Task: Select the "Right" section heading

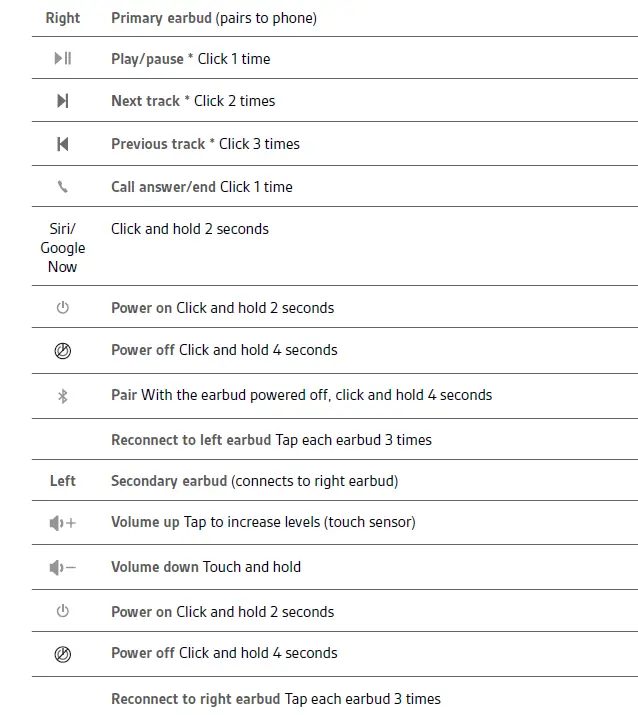Action: click(63, 18)
